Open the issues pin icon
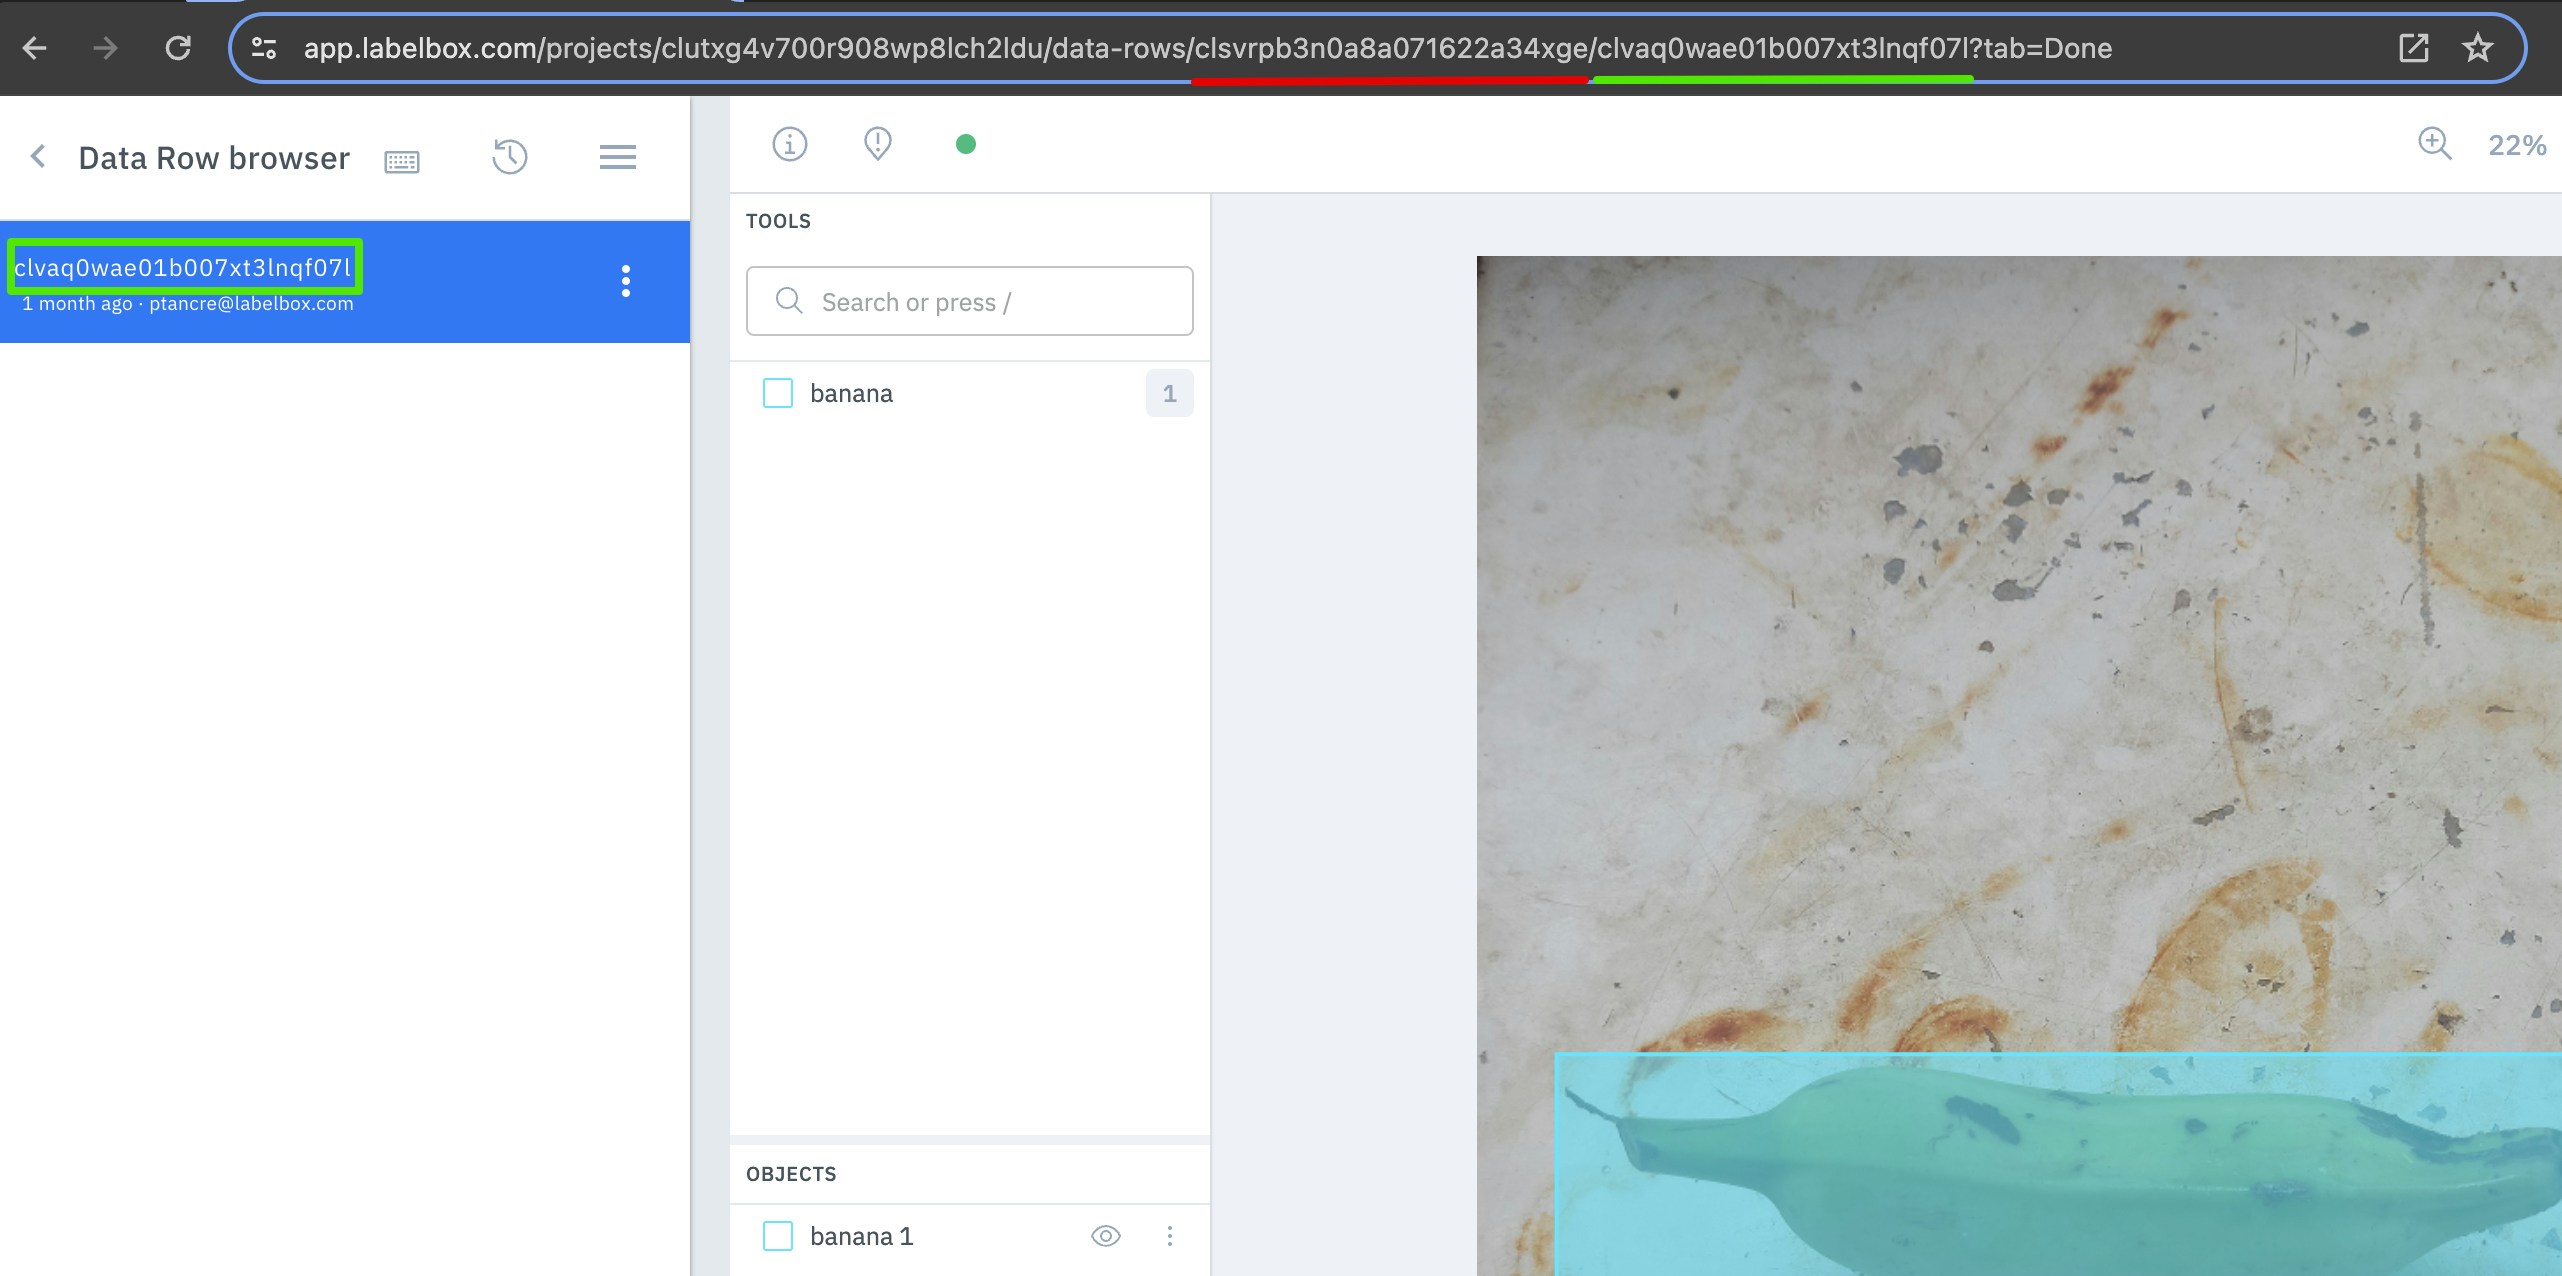Screen dimensions: 2562x1276 click(x=878, y=144)
